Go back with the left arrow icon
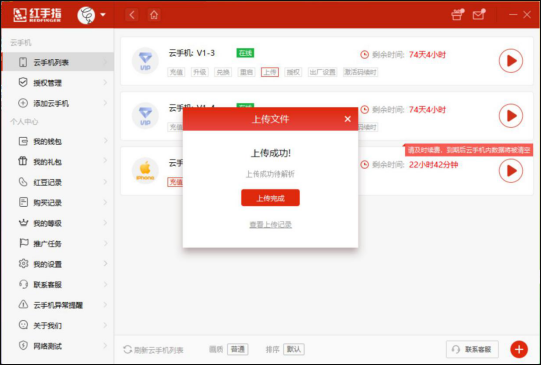 click(x=132, y=15)
